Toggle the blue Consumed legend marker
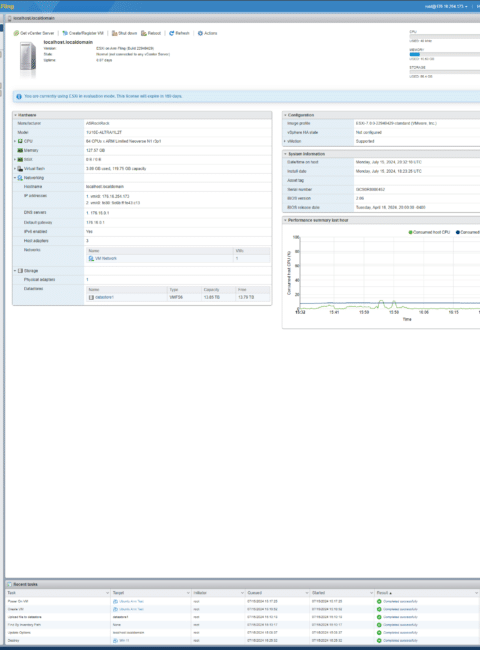The image size is (480, 650). click(x=458, y=233)
